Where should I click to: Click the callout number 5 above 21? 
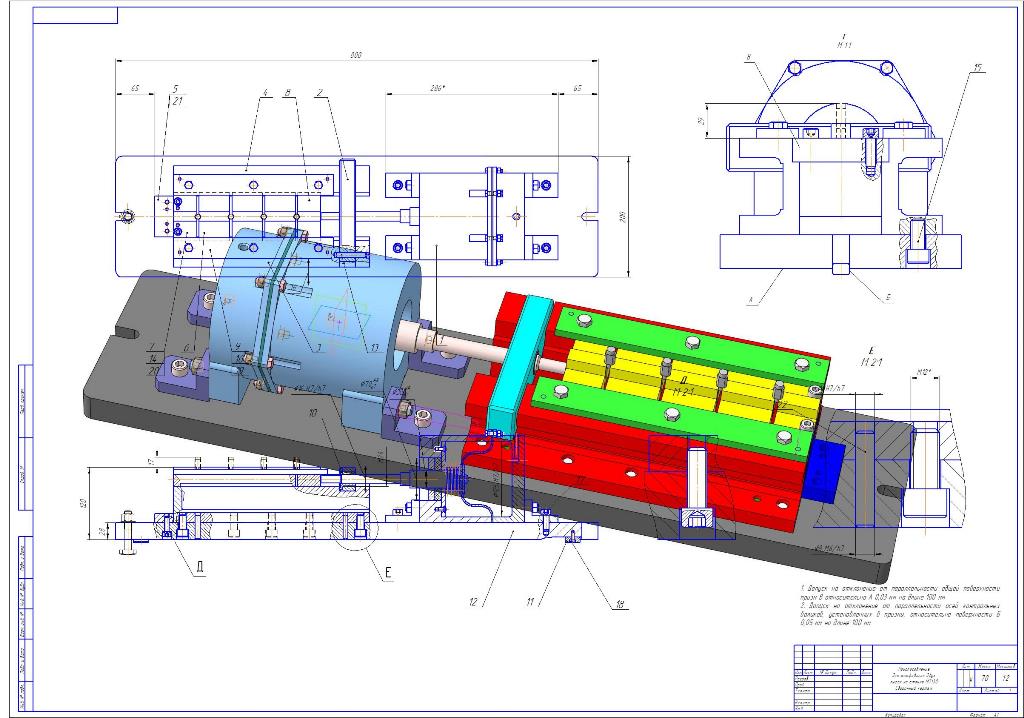coord(175,88)
